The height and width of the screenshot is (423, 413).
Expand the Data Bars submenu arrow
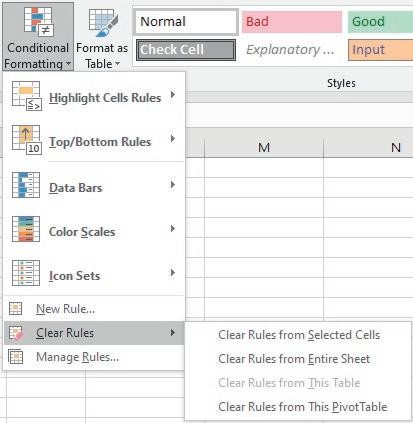coord(173,185)
